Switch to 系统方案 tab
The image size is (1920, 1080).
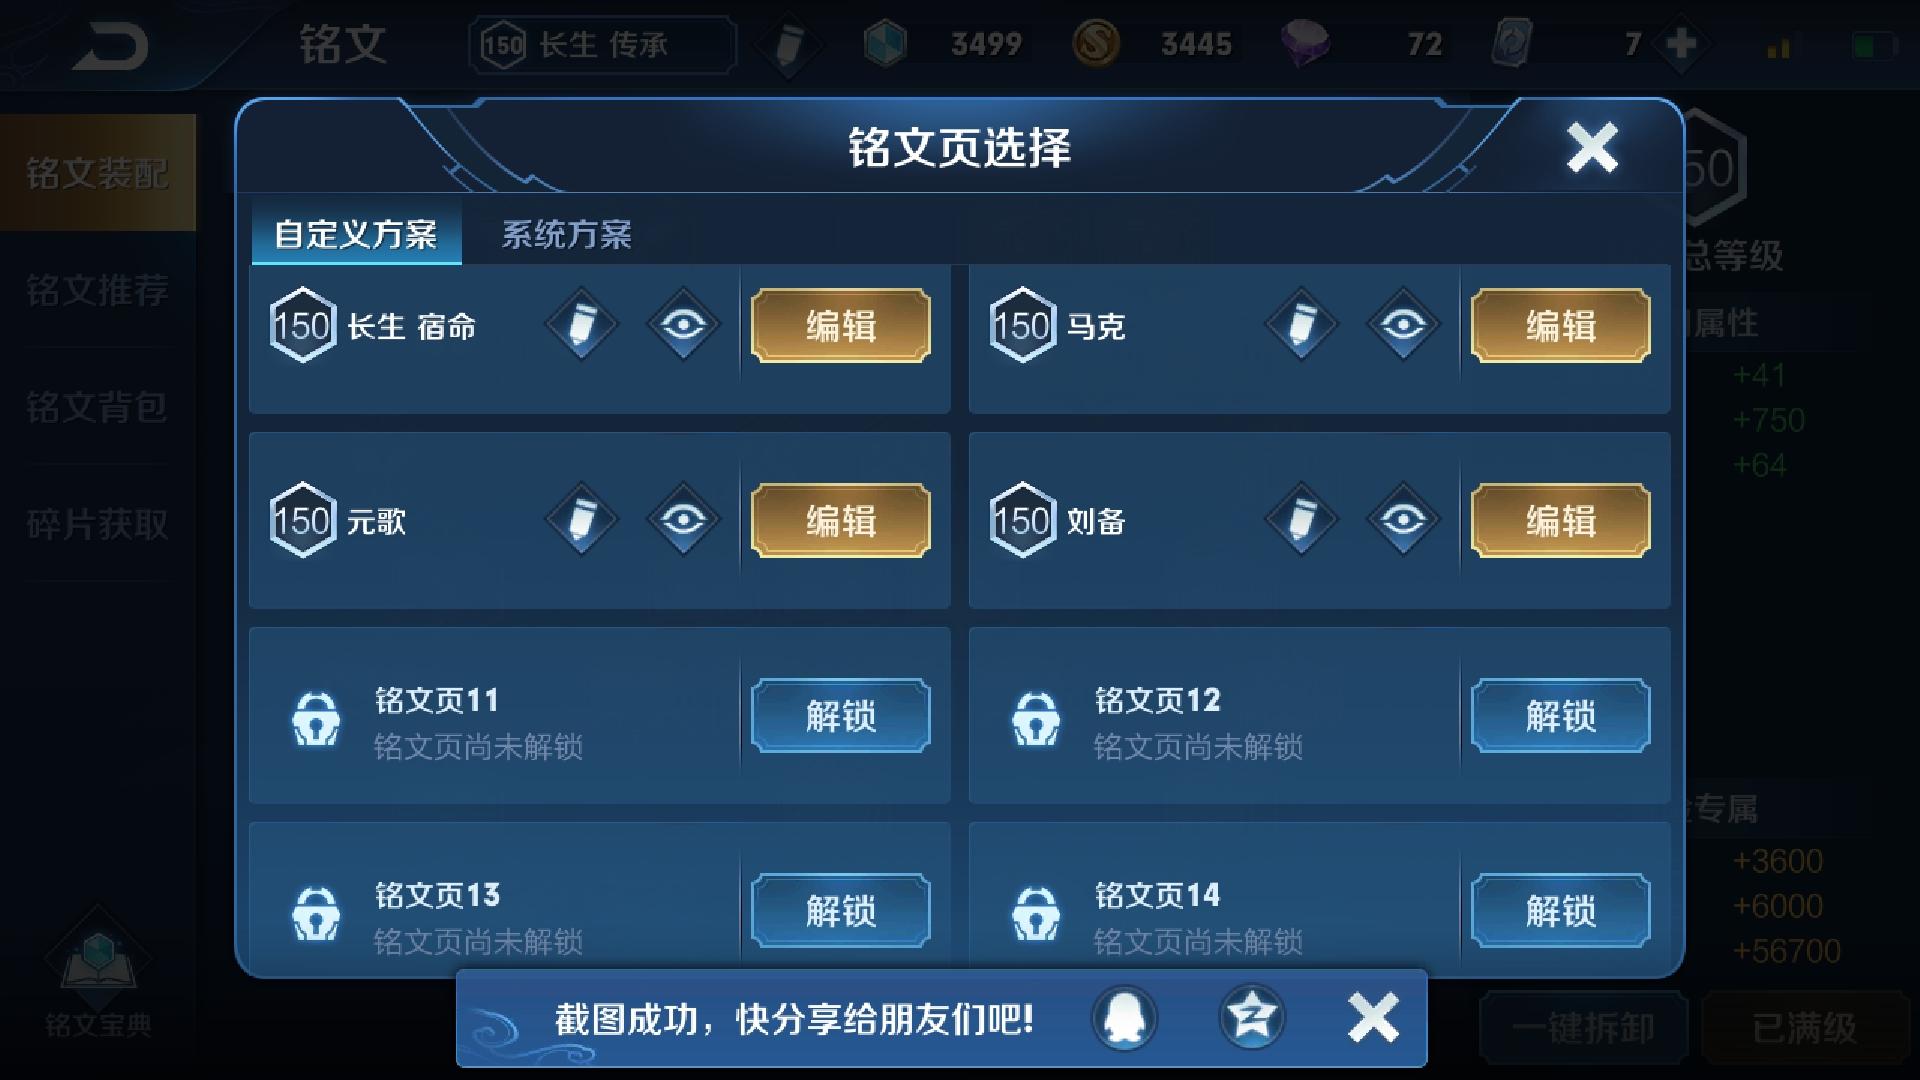(x=566, y=235)
